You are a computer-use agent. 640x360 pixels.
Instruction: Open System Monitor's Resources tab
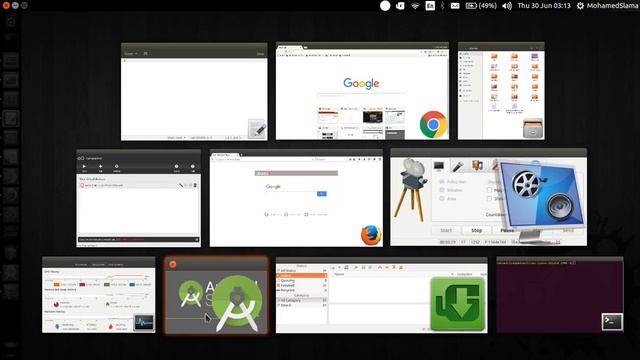pyautogui.click(x=98, y=264)
